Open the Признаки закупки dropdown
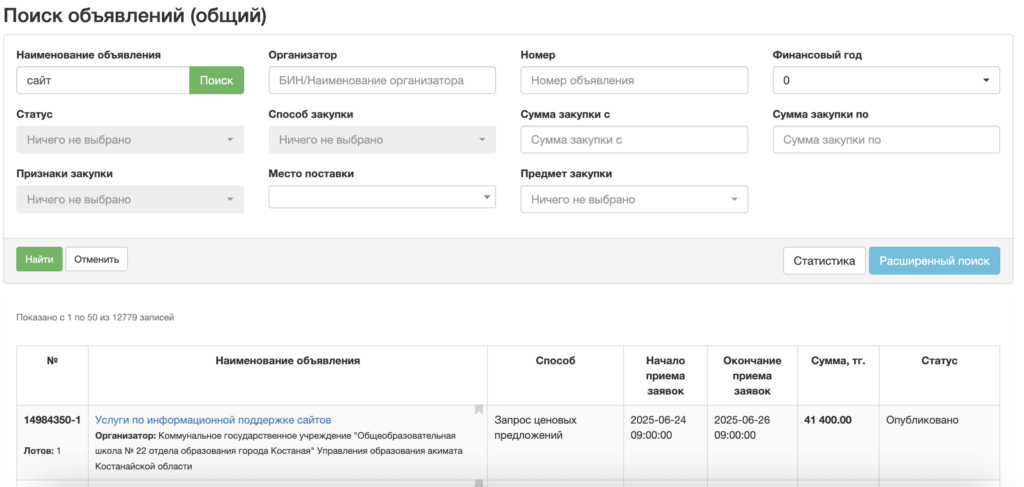Image resolution: width=1024 pixels, height=487 pixels. click(x=130, y=200)
